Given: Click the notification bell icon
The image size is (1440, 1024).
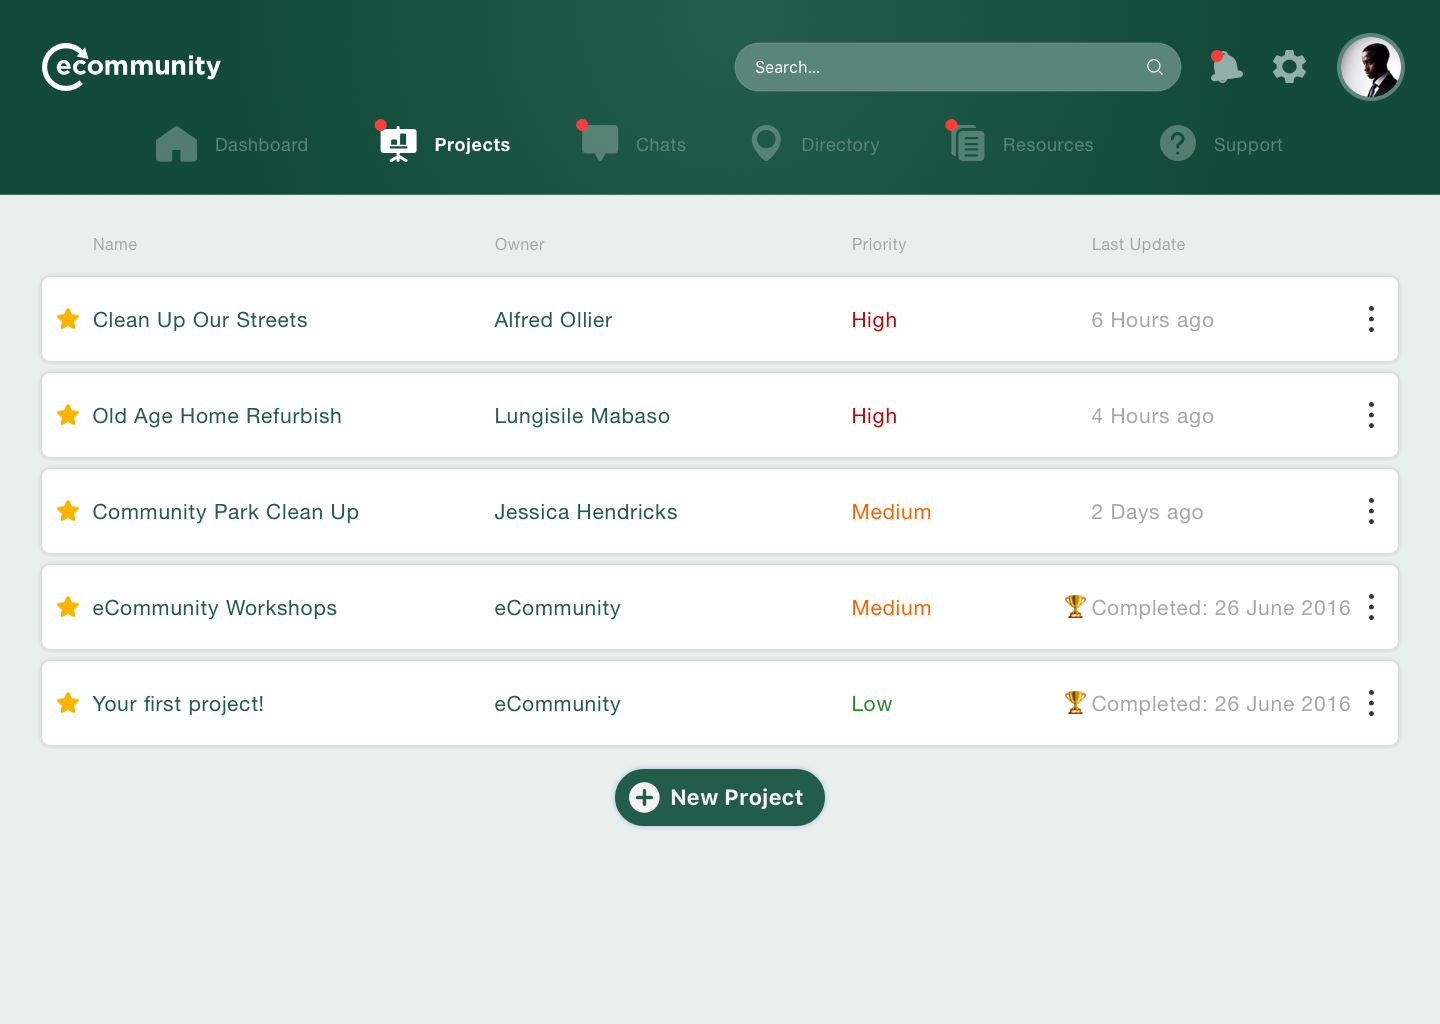Looking at the screenshot, I should [x=1225, y=67].
